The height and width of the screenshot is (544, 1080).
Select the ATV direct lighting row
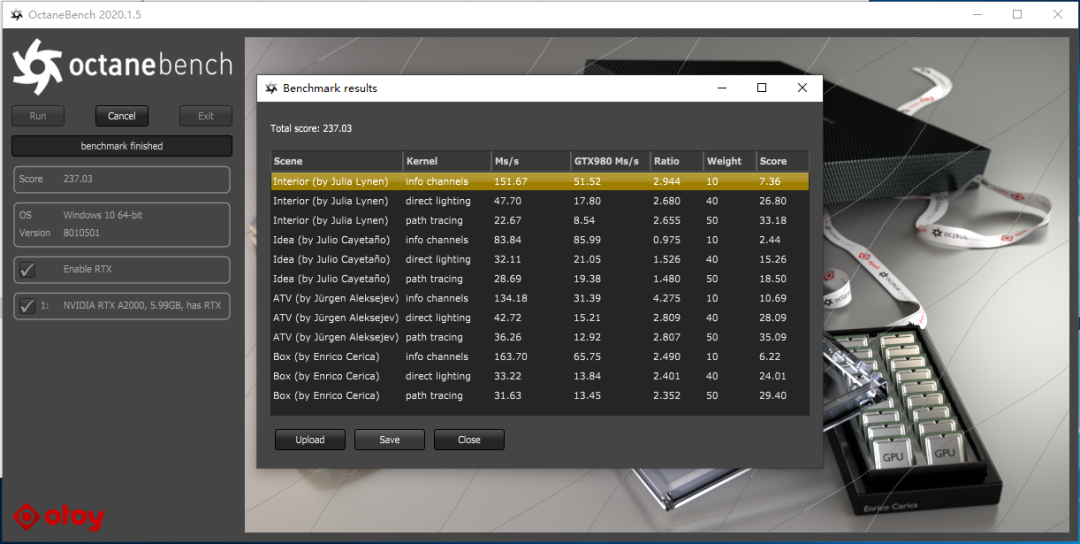click(x=539, y=317)
